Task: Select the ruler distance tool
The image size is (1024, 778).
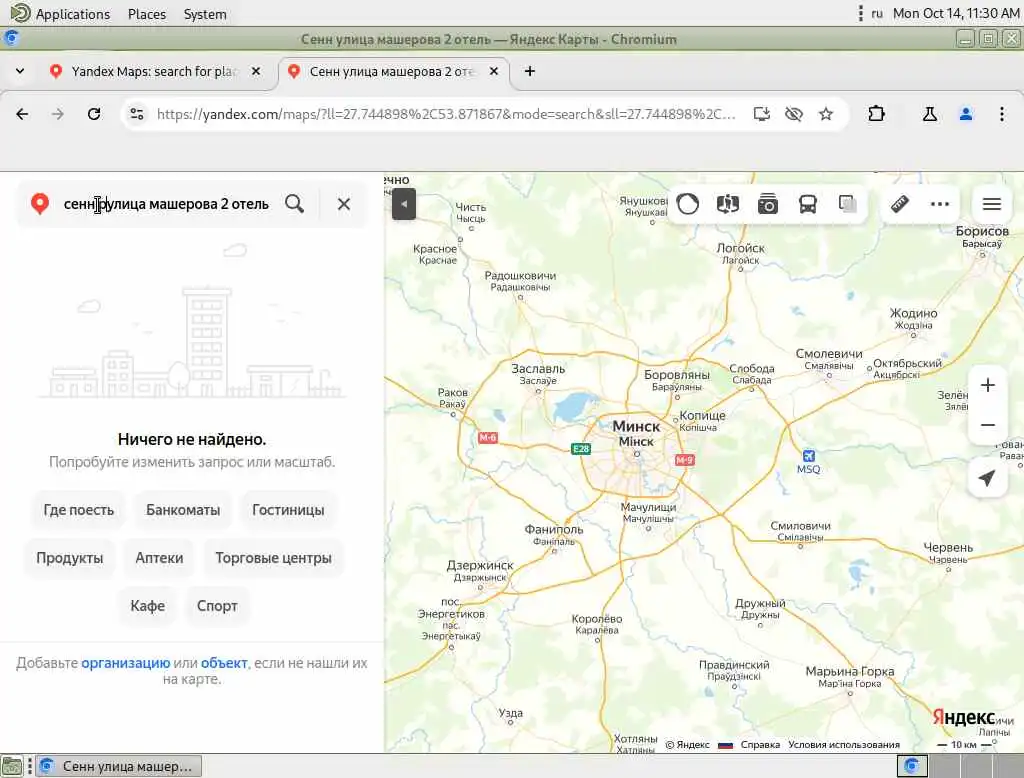Action: pyautogui.click(x=900, y=204)
